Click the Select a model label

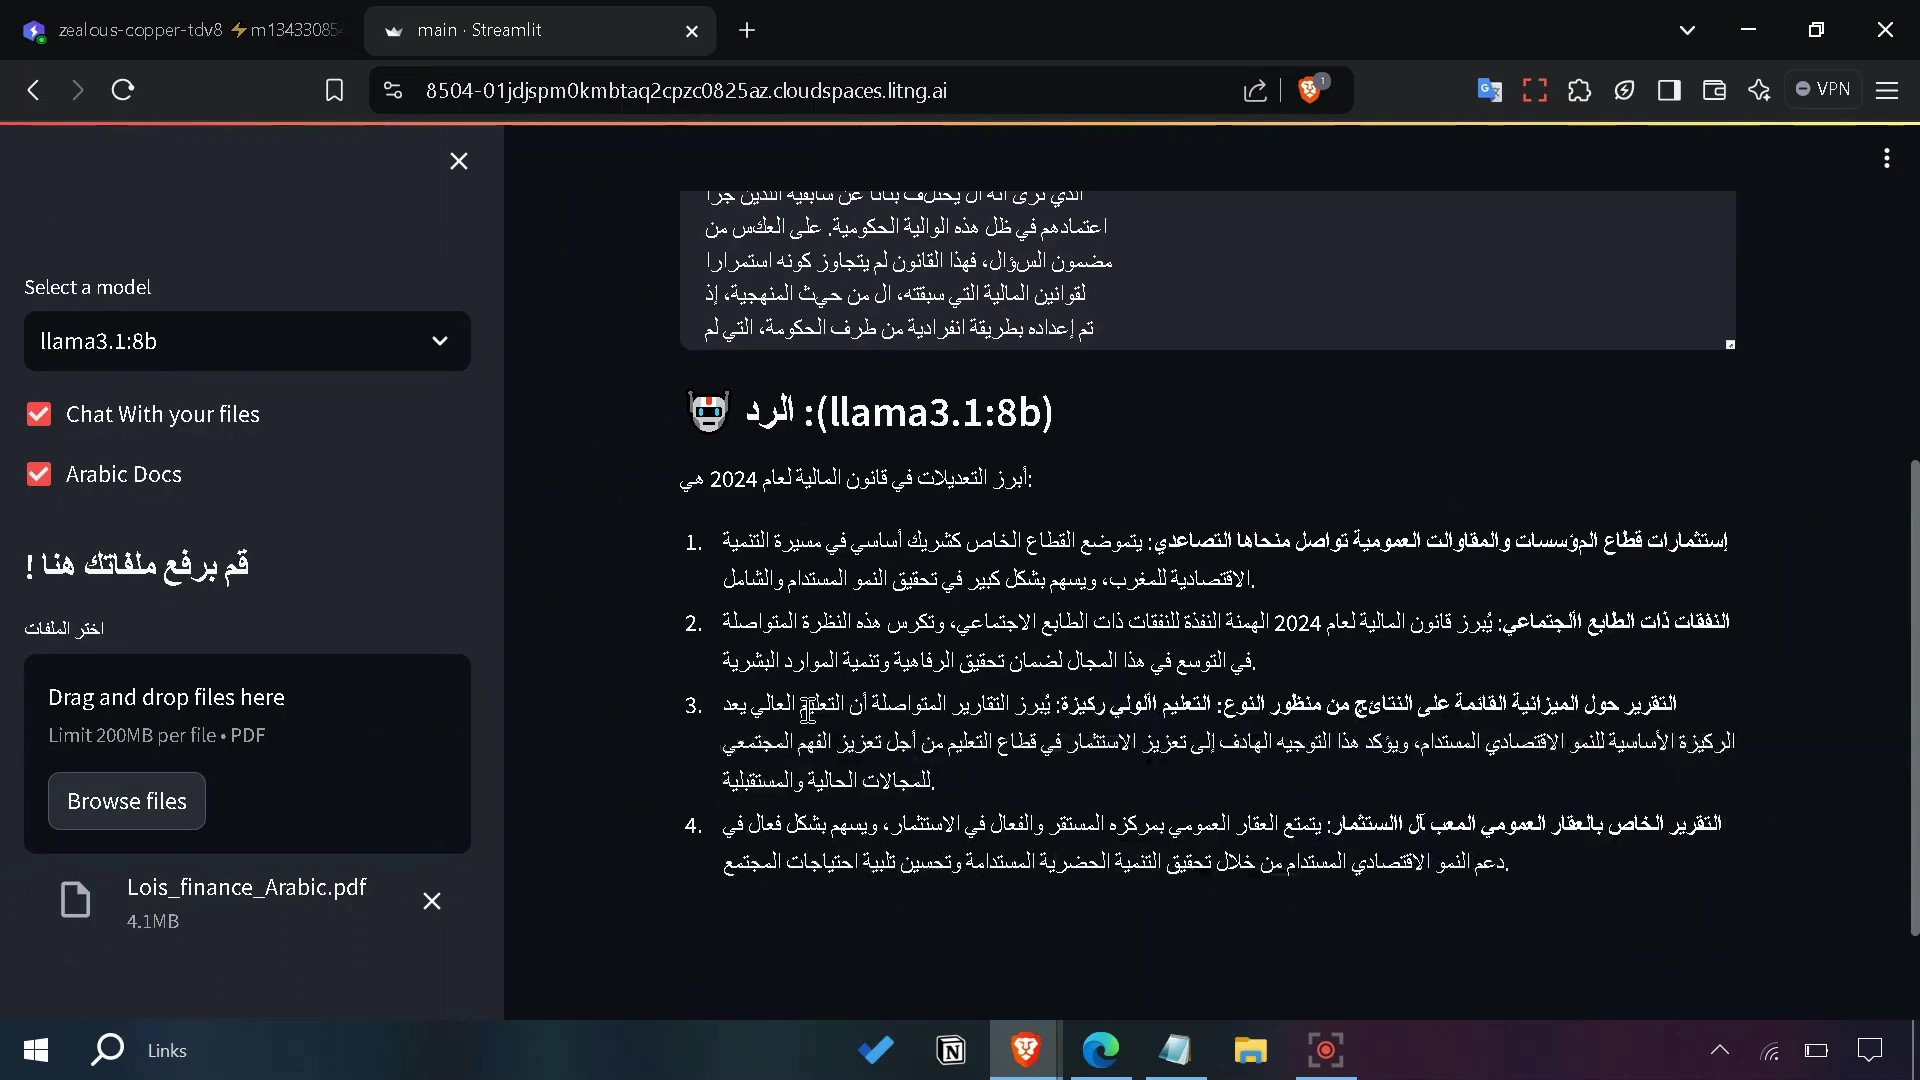(x=88, y=287)
